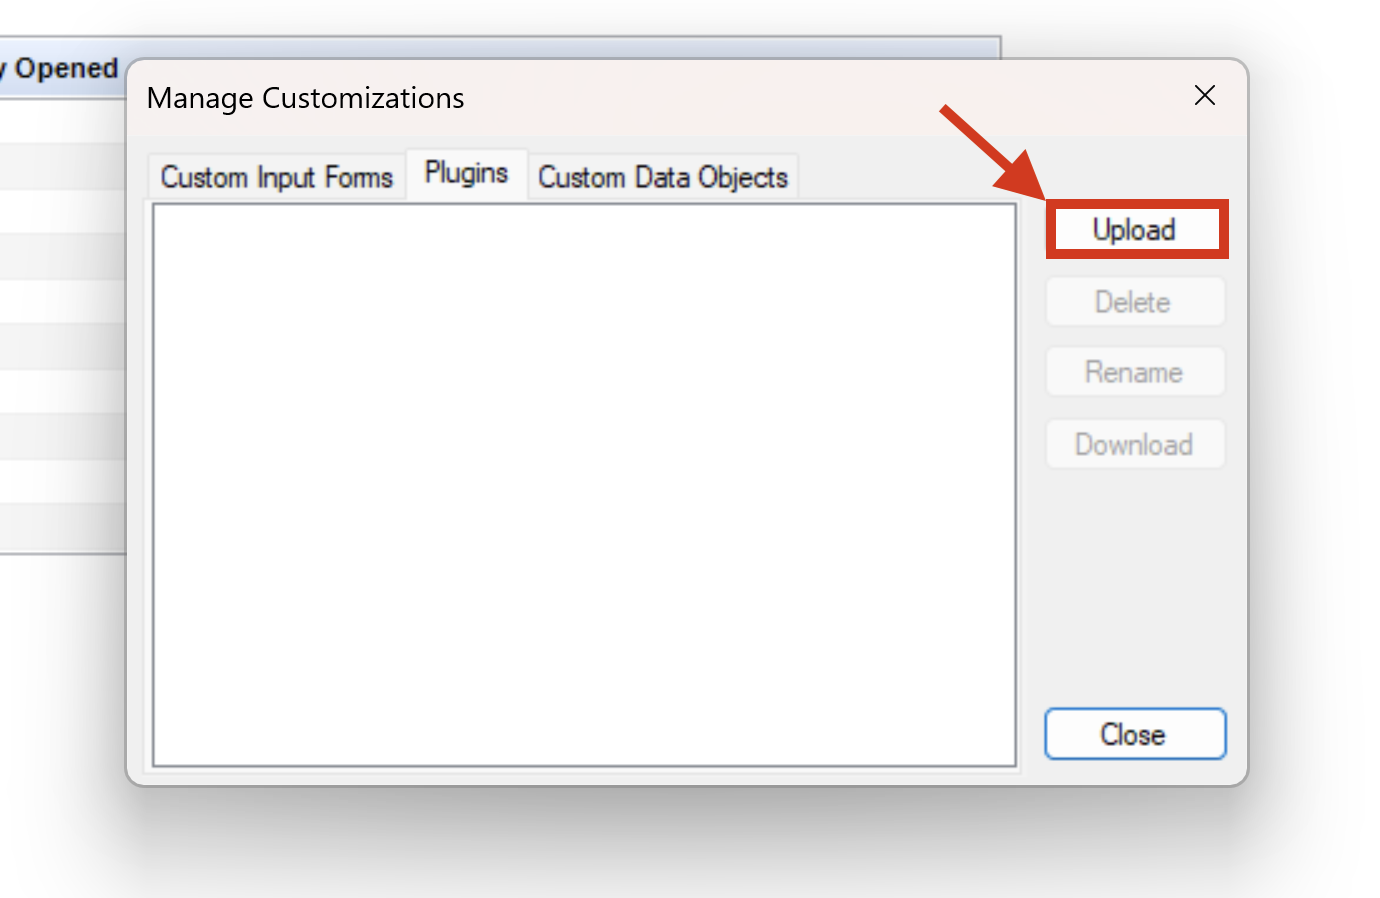
Task: Click the greyed-out Download button
Action: [1134, 444]
